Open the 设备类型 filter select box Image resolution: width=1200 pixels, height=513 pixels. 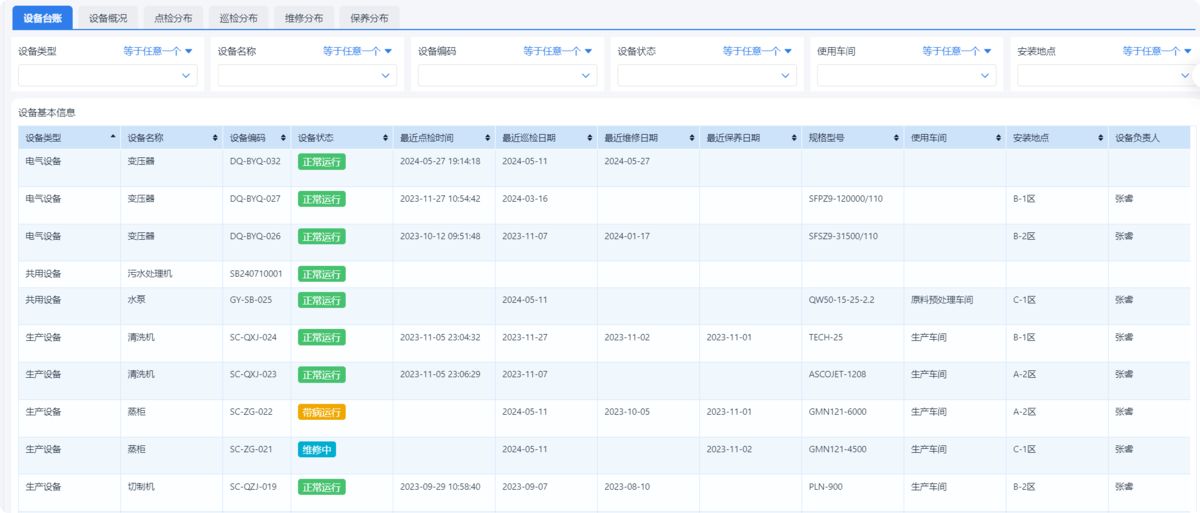tap(108, 75)
